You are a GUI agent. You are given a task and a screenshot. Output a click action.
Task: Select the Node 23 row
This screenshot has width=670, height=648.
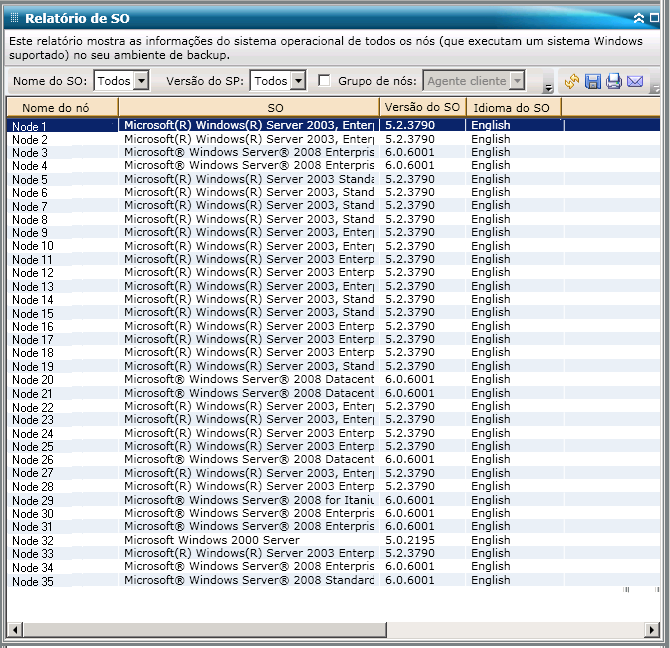[x=333, y=419]
